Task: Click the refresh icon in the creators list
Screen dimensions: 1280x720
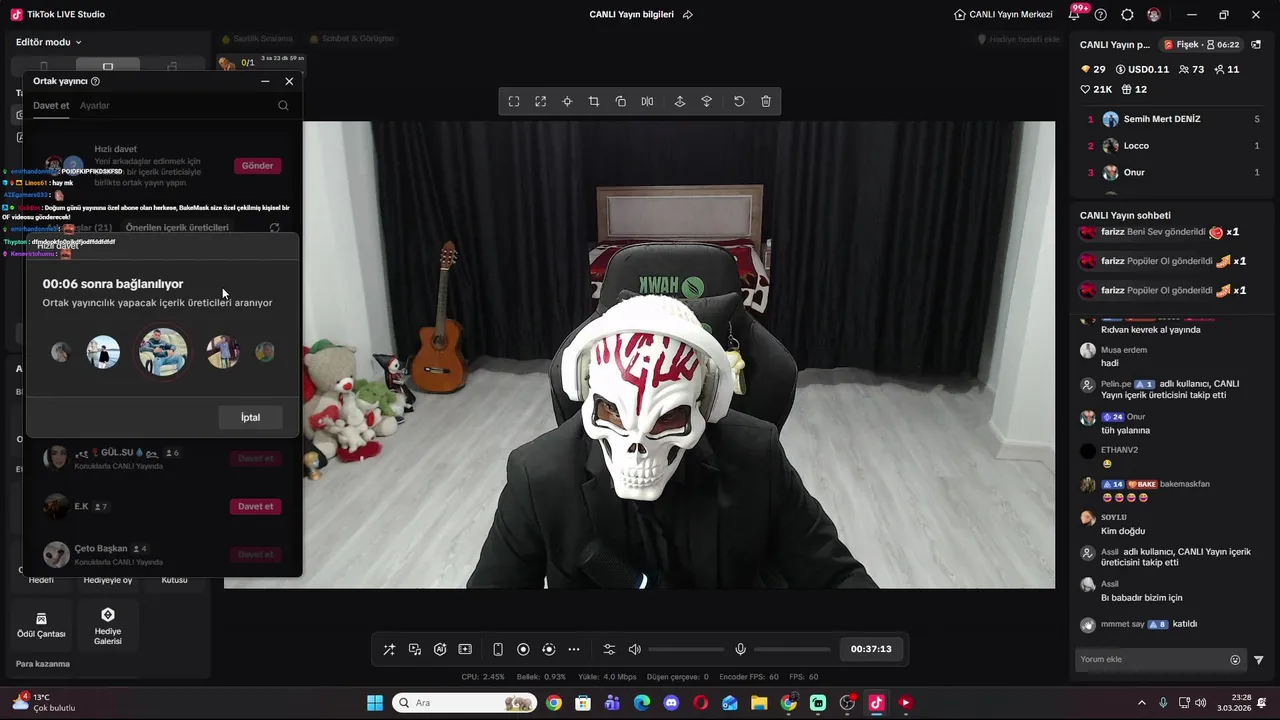Action: click(x=275, y=228)
